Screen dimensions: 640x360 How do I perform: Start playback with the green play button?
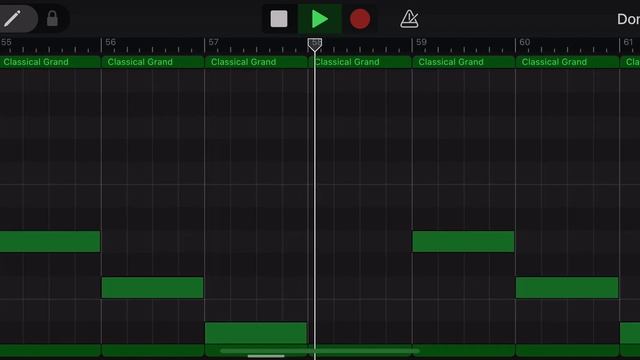click(319, 19)
